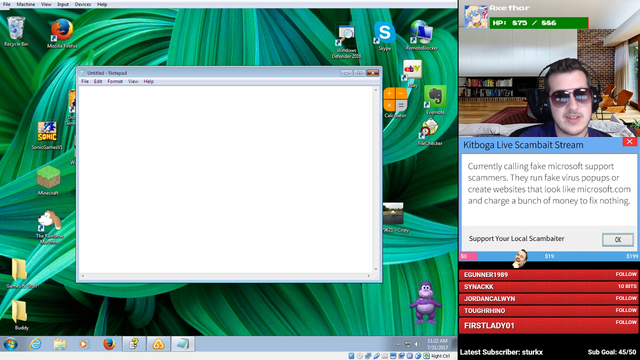Click the Axethor HP bar
This screenshot has width=640, height=360.
(x=539, y=23)
